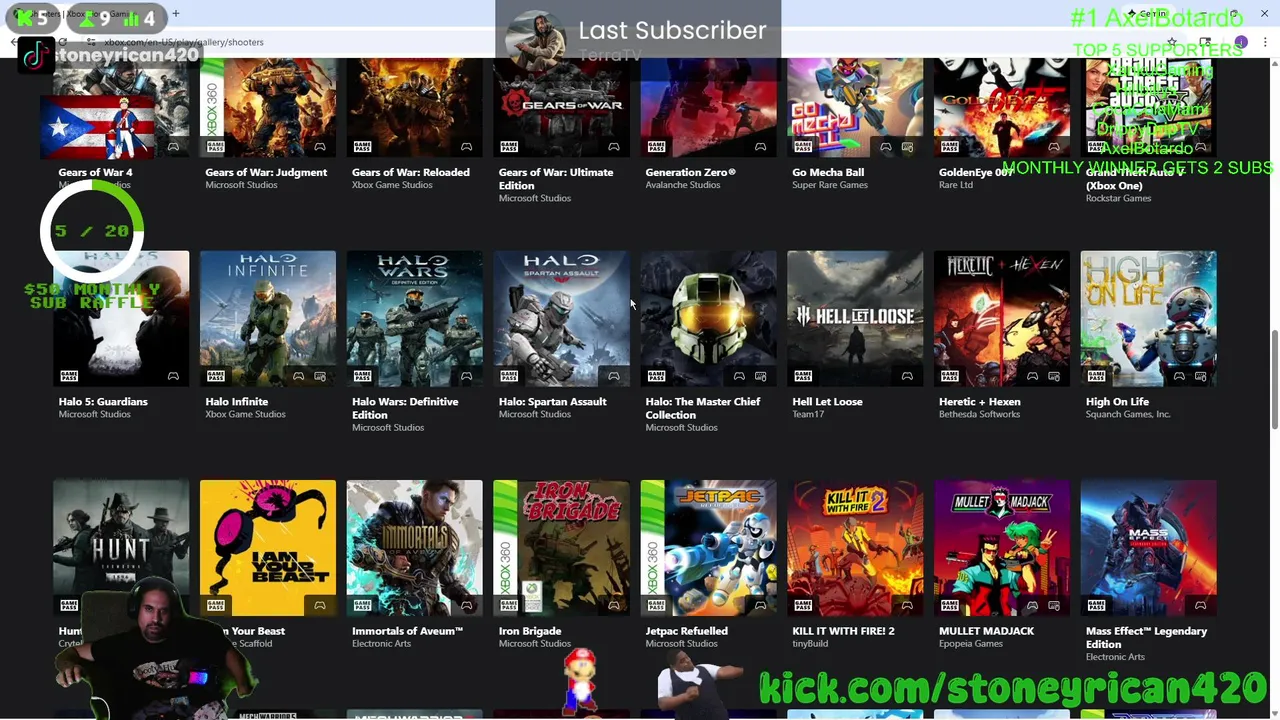Click controller icon on Mass Effect Legendary Edition card
1280x720 pixels.
(1201, 605)
